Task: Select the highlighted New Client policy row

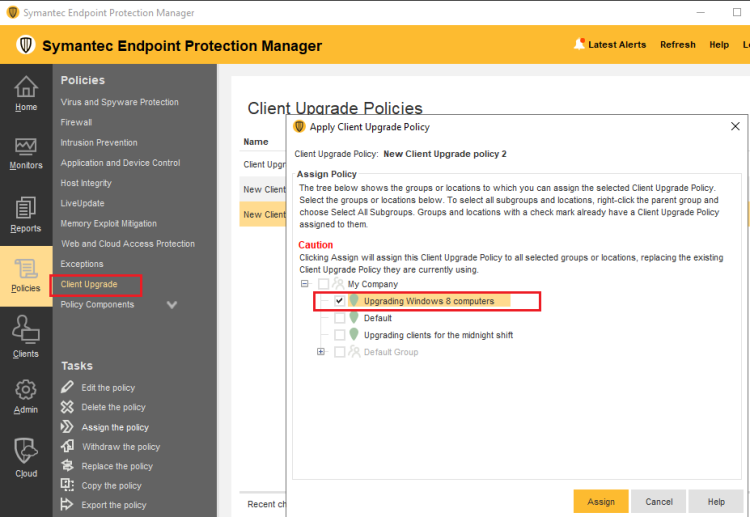Action: (x=263, y=214)
